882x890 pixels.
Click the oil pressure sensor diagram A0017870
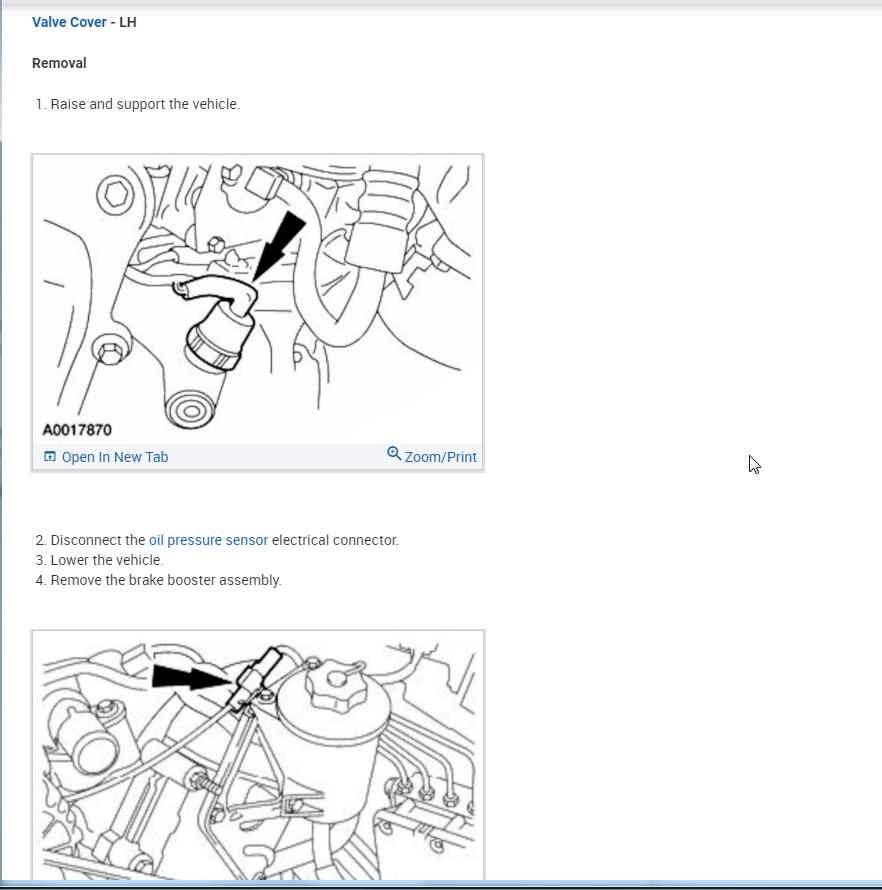tap(258, 300)
